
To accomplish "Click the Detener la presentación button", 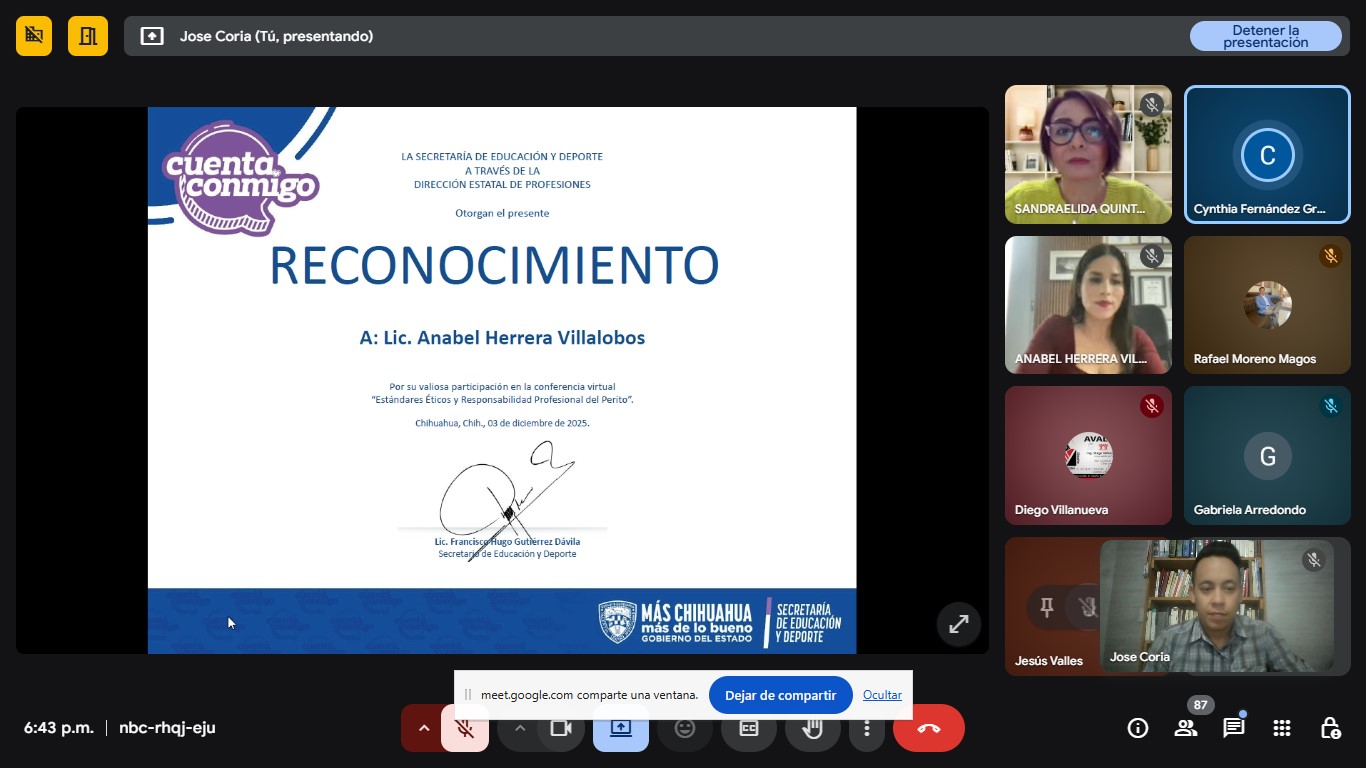I will click(x=1265, y=36).
